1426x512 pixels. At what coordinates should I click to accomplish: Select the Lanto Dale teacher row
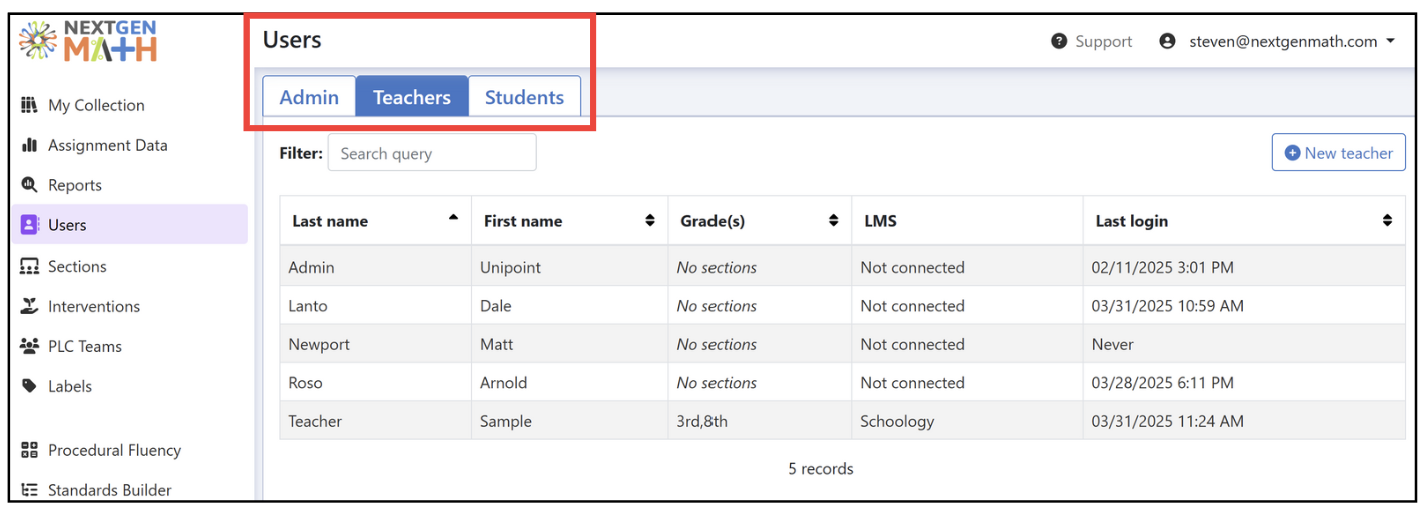tap(842, 306)
